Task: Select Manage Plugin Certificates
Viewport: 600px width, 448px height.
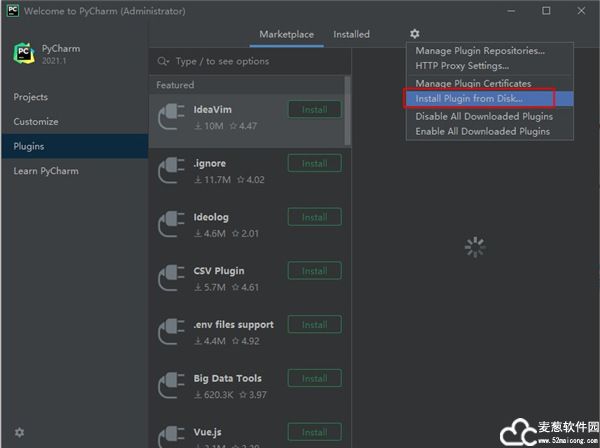Action: tap(490, 83)
